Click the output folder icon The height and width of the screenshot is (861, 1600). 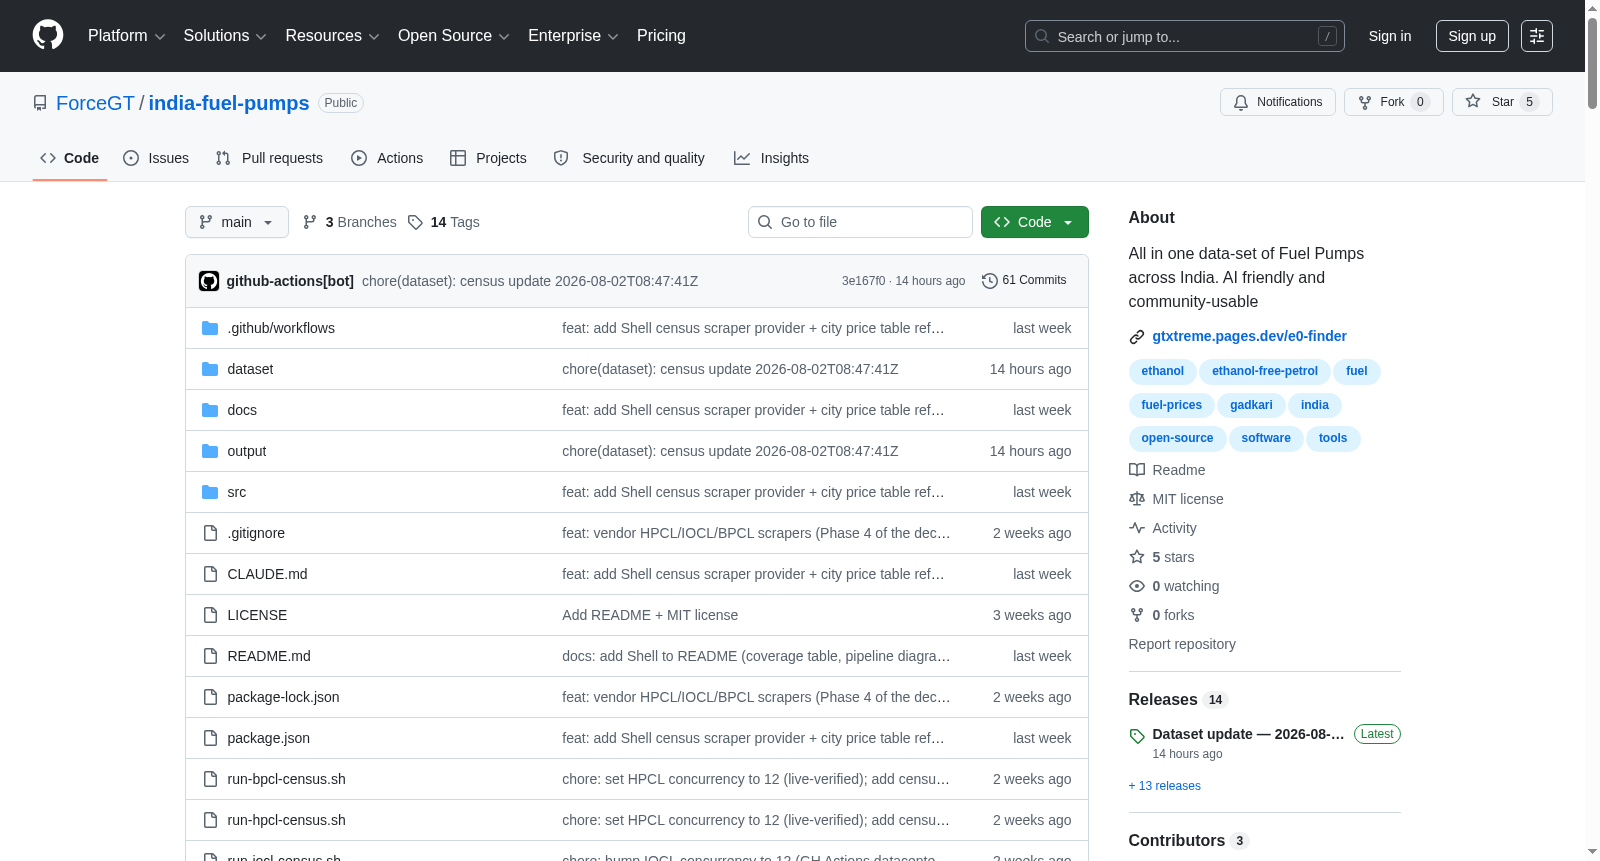point(210,451)
